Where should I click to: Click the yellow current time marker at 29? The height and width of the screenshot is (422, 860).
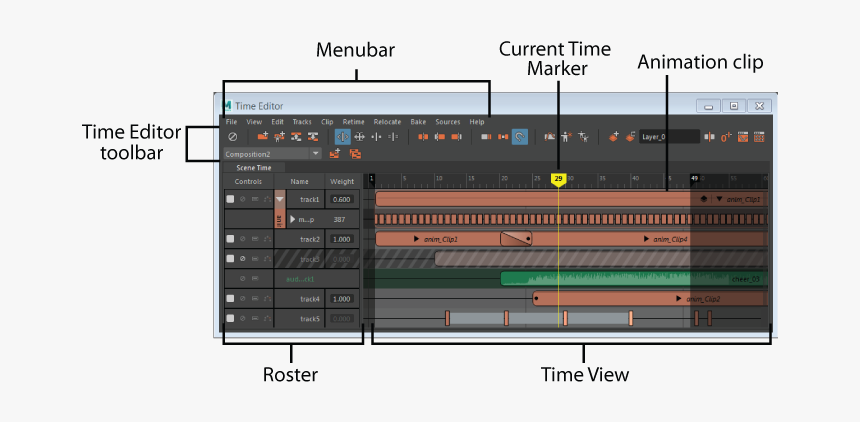coord(559,179)
